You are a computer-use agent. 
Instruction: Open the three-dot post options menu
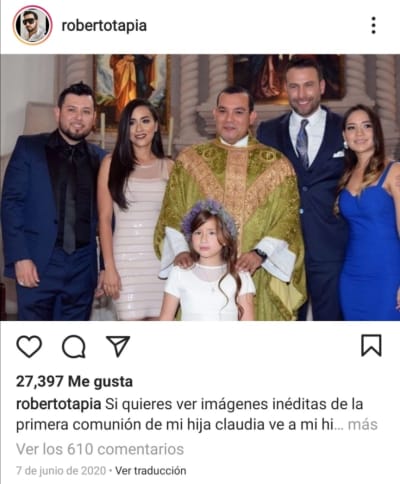coord(374,25)
